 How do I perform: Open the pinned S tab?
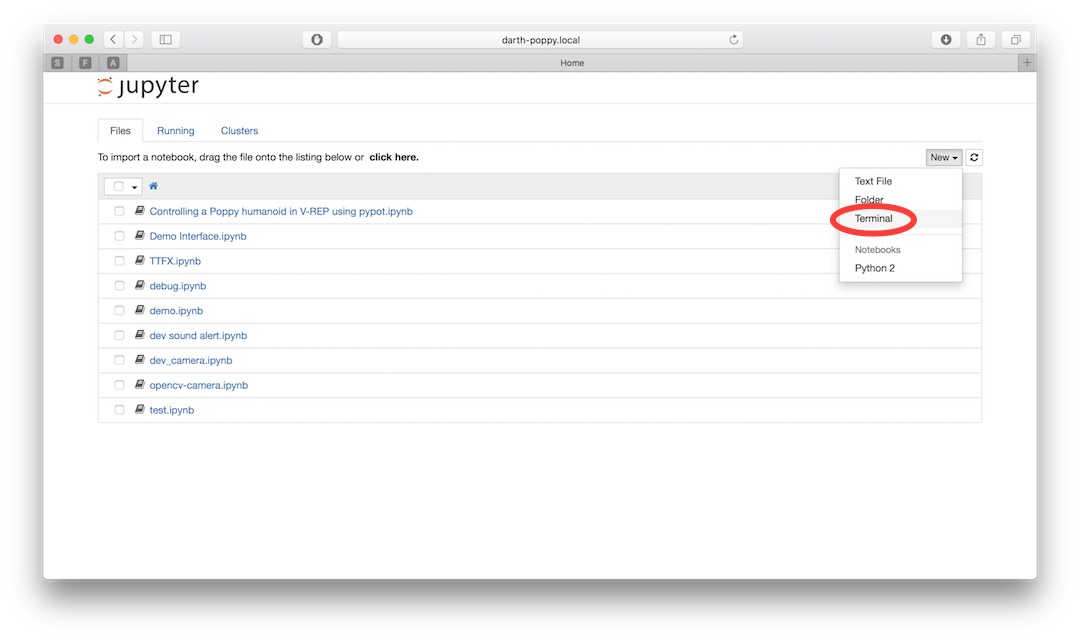pos(57,63)
